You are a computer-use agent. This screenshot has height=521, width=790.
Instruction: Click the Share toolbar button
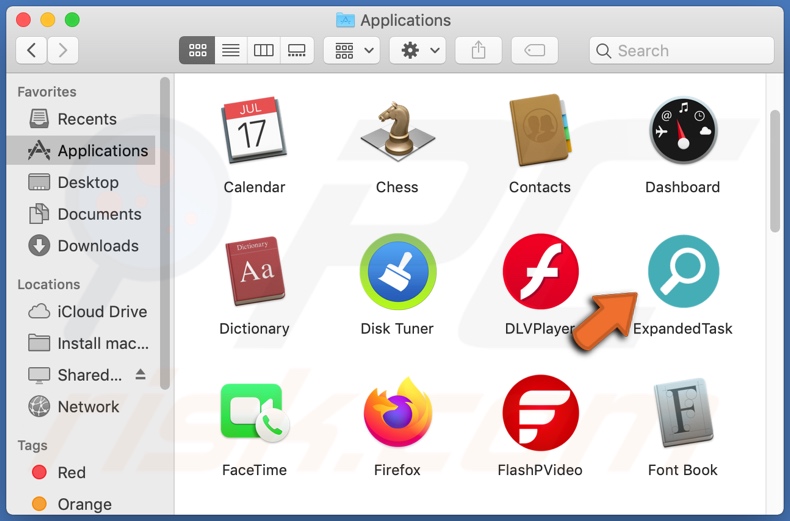point(479,50)
